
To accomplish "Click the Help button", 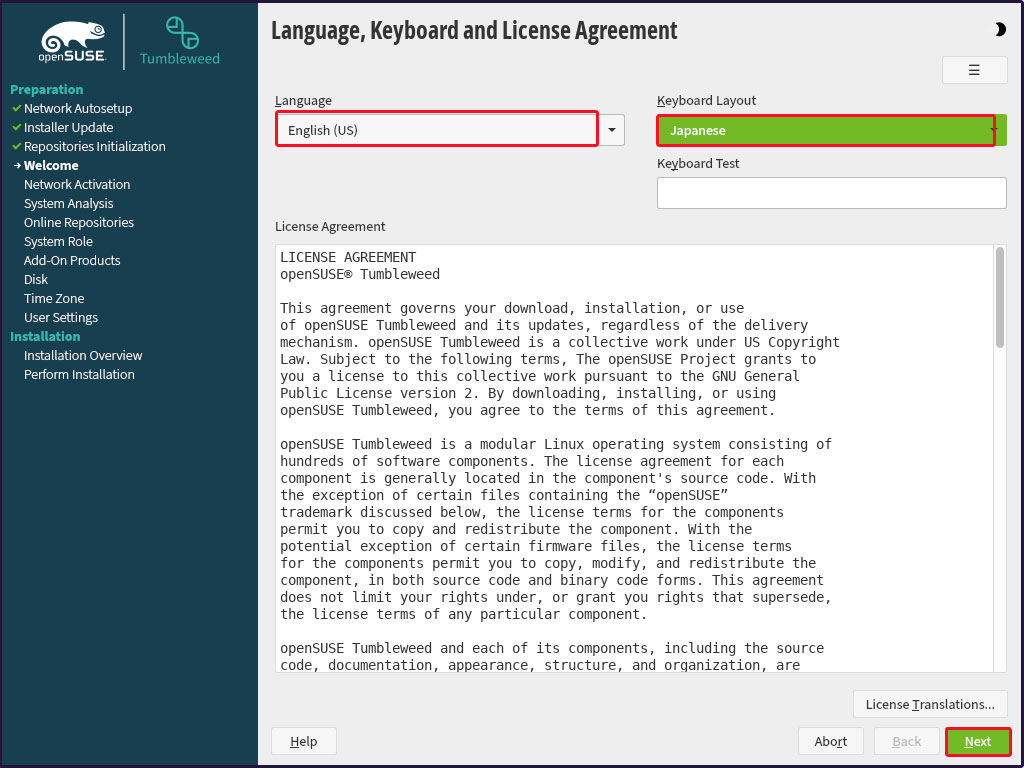I will pos(304,741).
